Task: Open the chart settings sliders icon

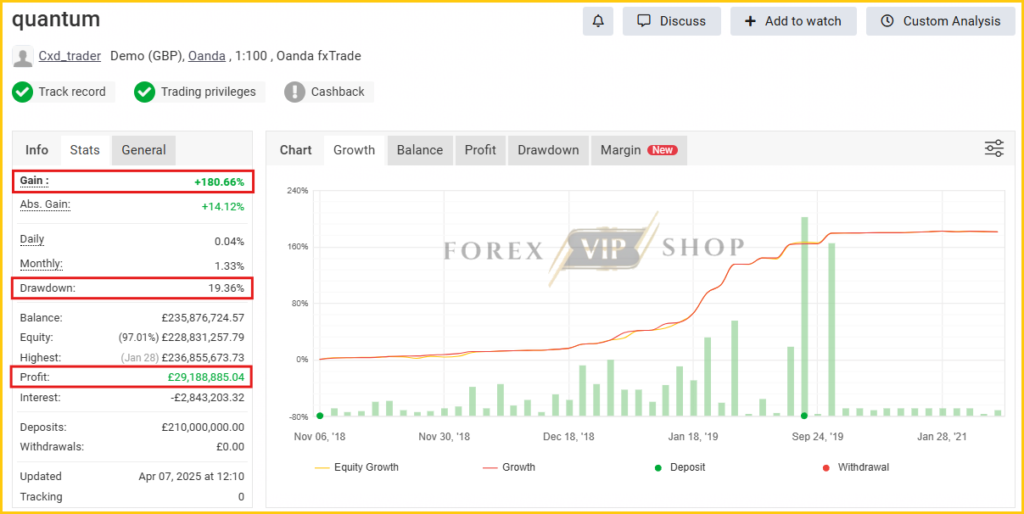Action: [x=994, y=148]
